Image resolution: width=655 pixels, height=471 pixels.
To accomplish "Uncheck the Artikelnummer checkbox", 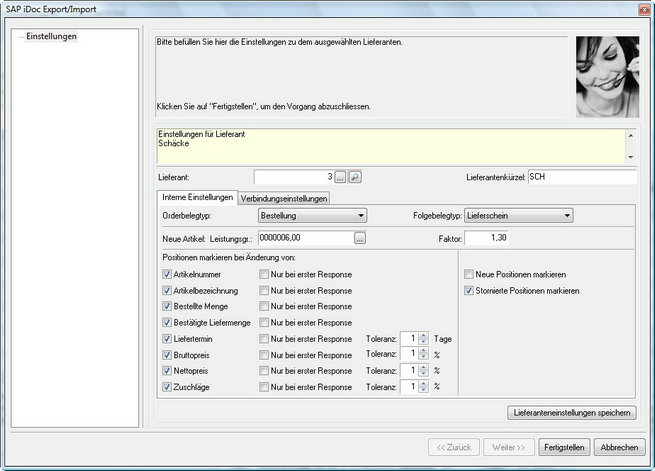I will tap(166, 274).
